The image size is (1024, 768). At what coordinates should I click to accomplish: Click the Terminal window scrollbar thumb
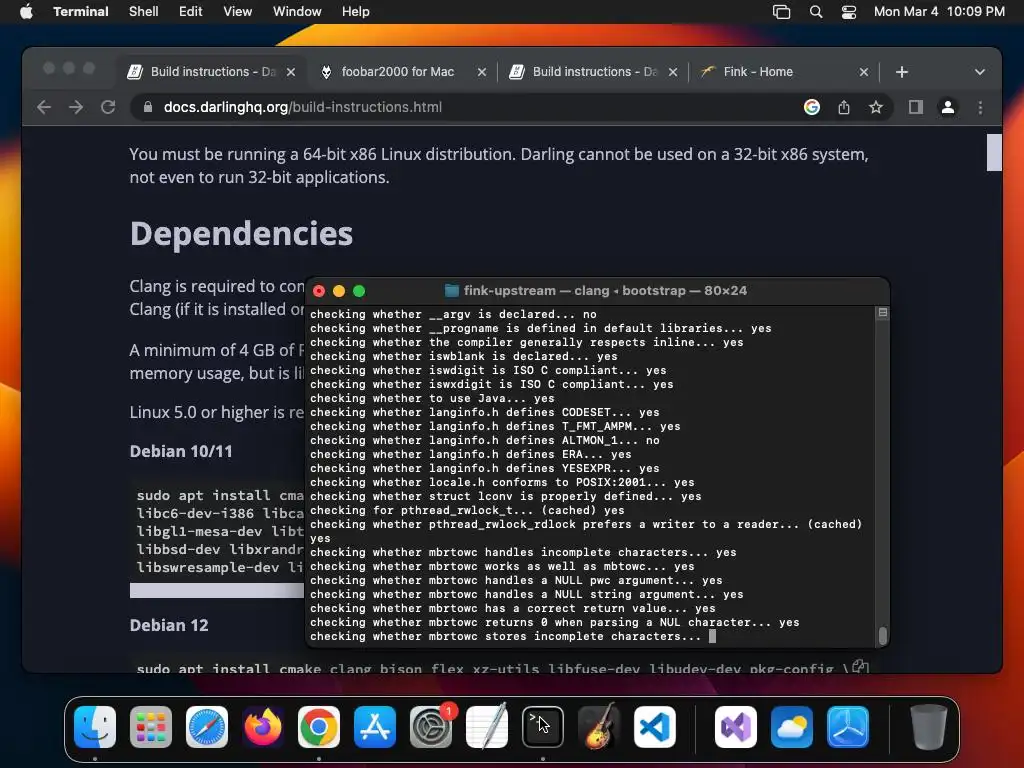click(883, 635)
